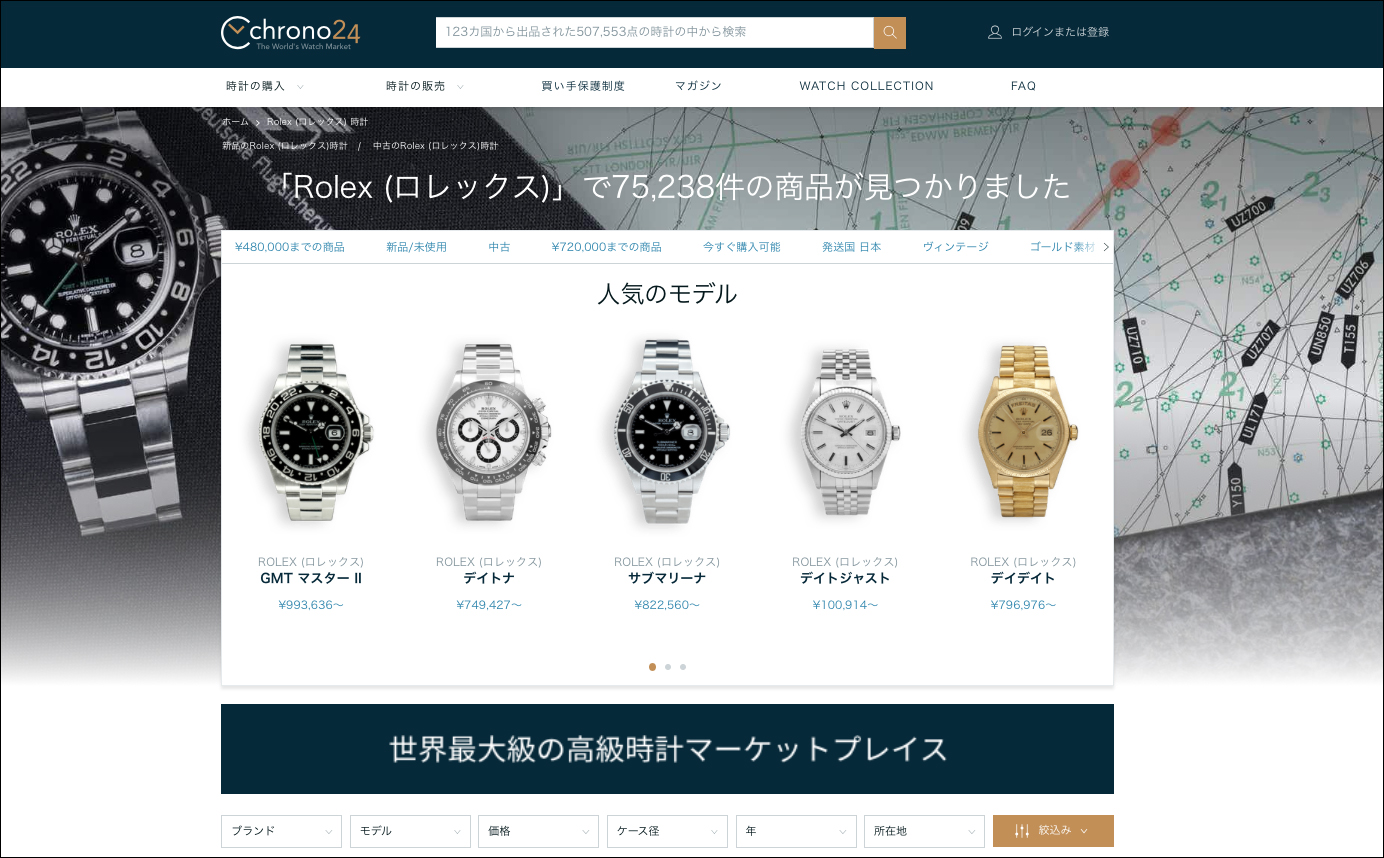
Task: Click the right arrow in the filter chips row
Action: (x=1106, y=247)
